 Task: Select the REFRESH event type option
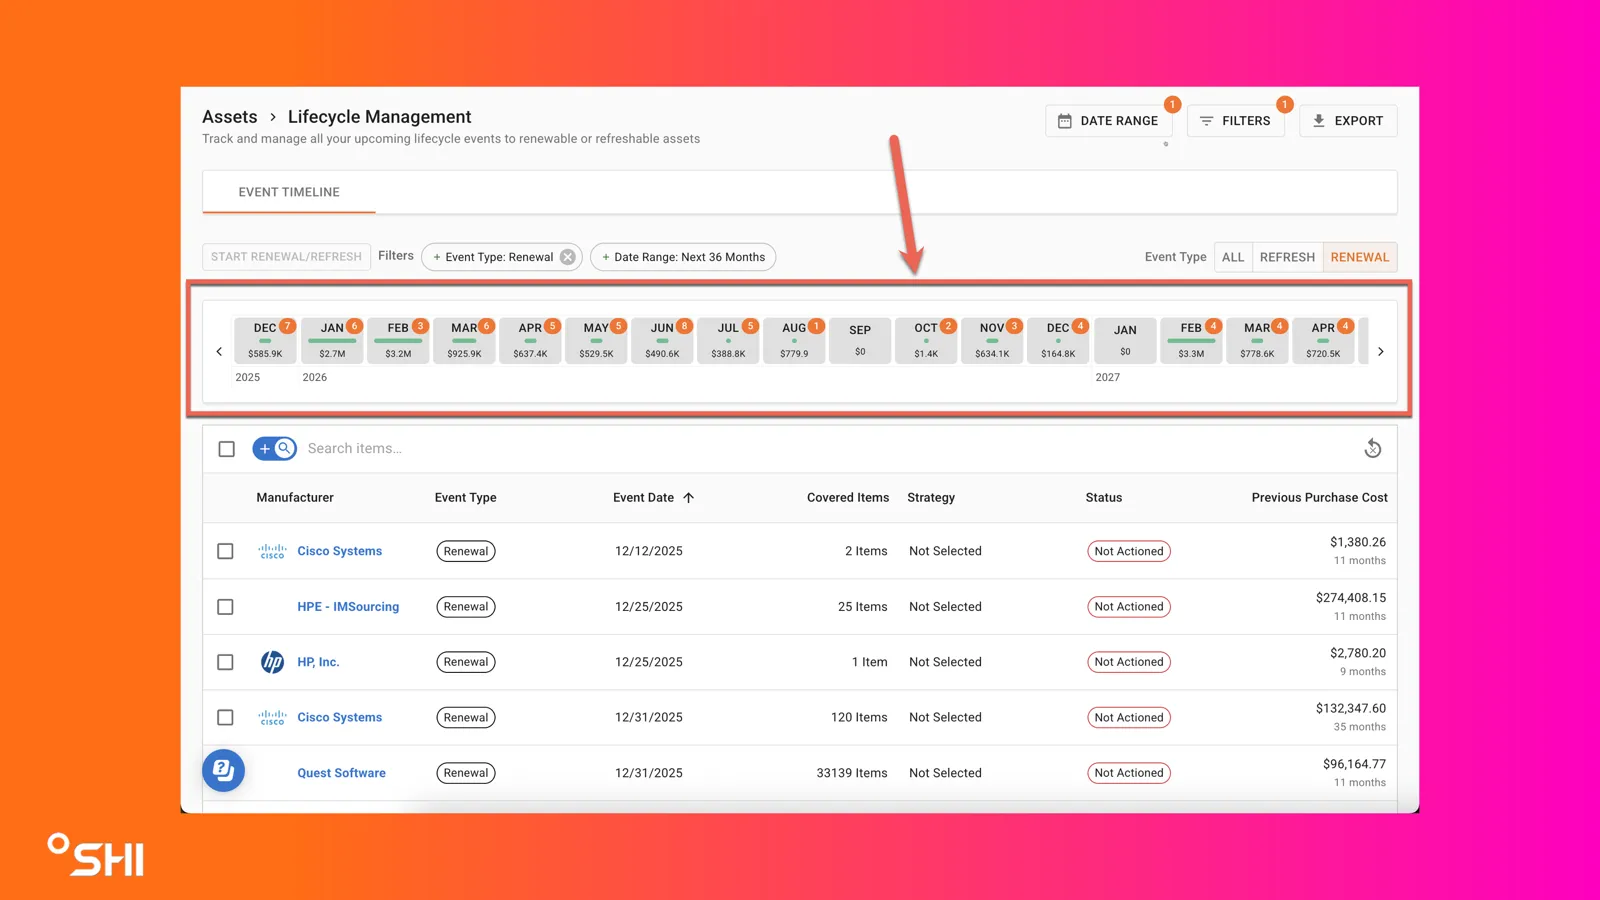click(x=1287, y=257)
